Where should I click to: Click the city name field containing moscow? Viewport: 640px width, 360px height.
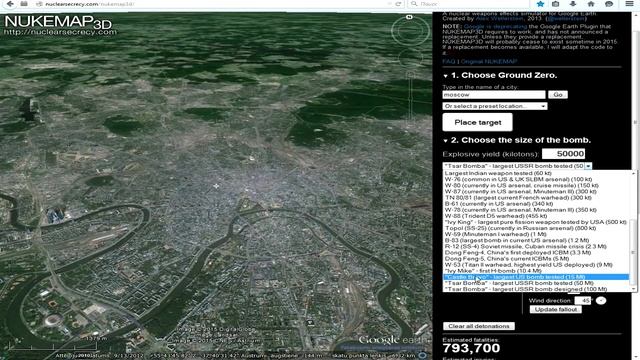pos(494,95)
